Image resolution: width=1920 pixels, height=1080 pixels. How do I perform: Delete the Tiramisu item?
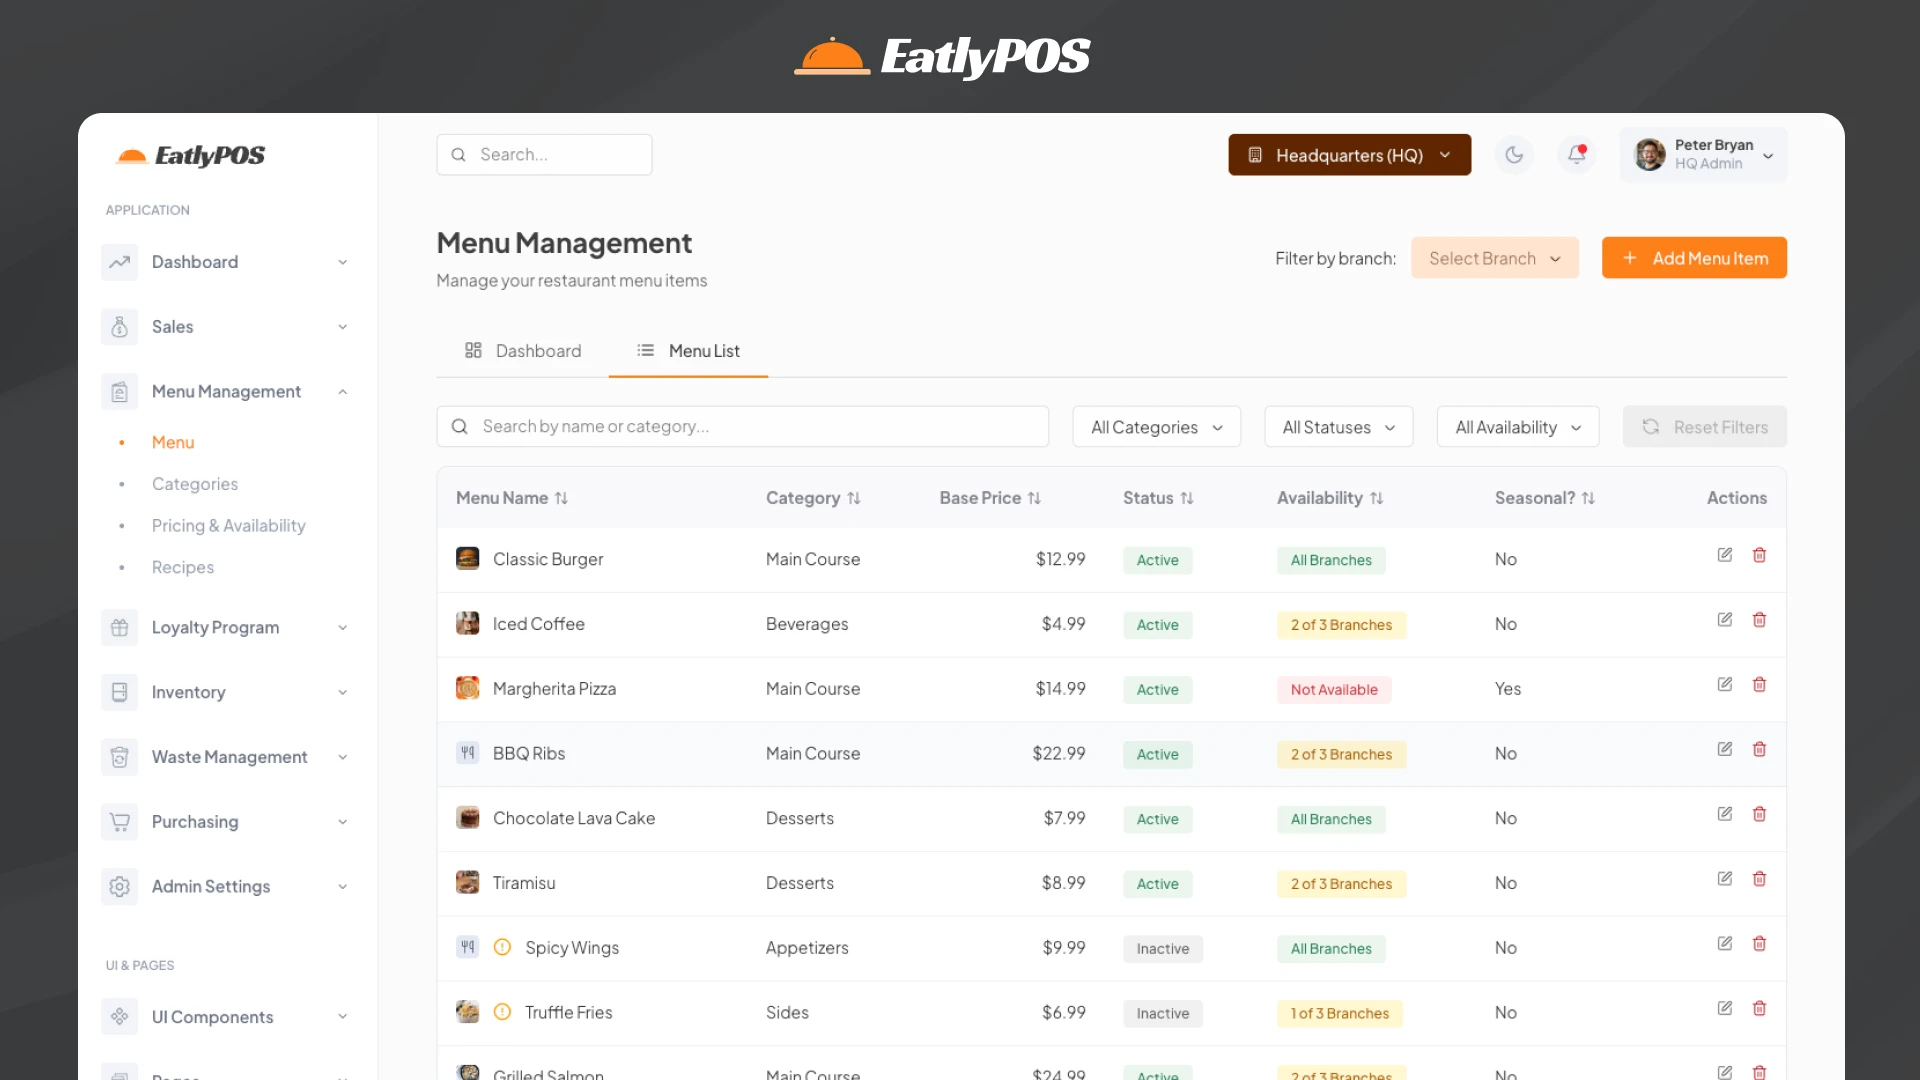(x=1759, y=879)
